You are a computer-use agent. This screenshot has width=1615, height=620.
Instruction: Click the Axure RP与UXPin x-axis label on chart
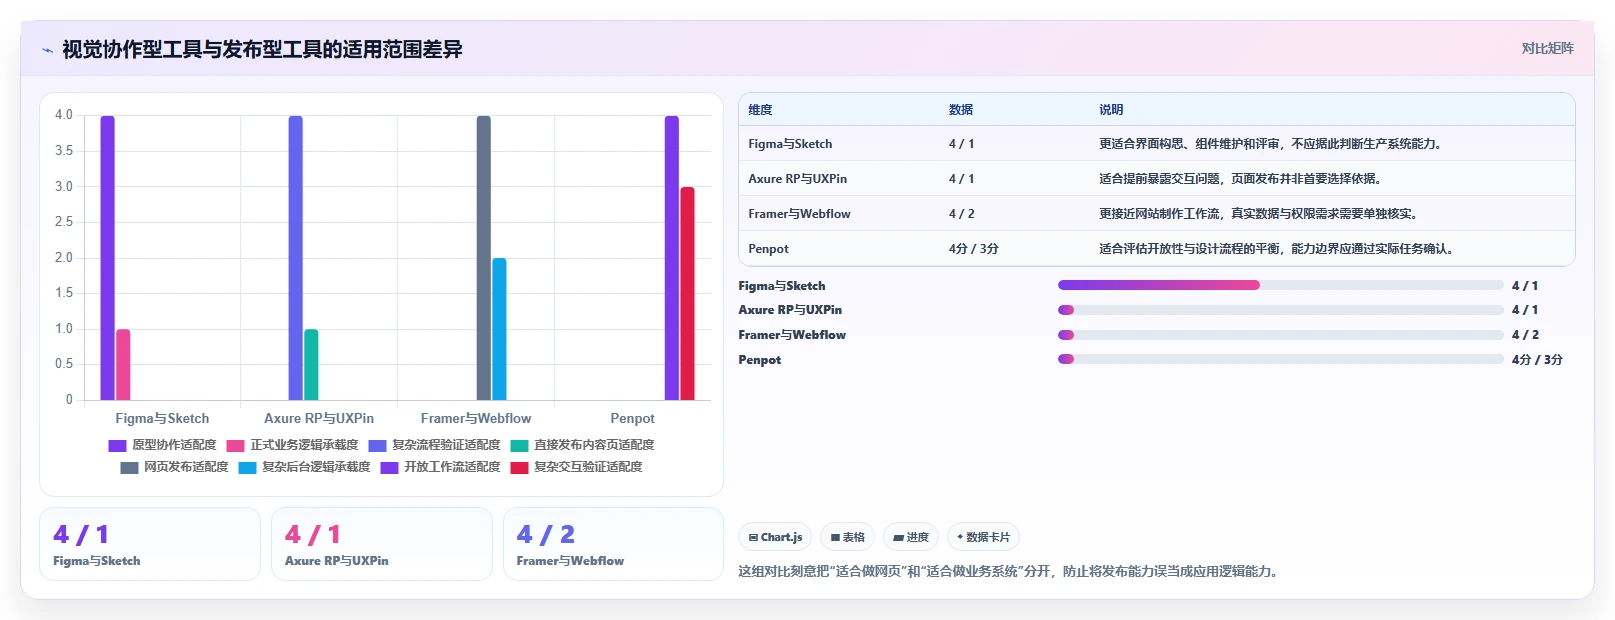[319, 418]
